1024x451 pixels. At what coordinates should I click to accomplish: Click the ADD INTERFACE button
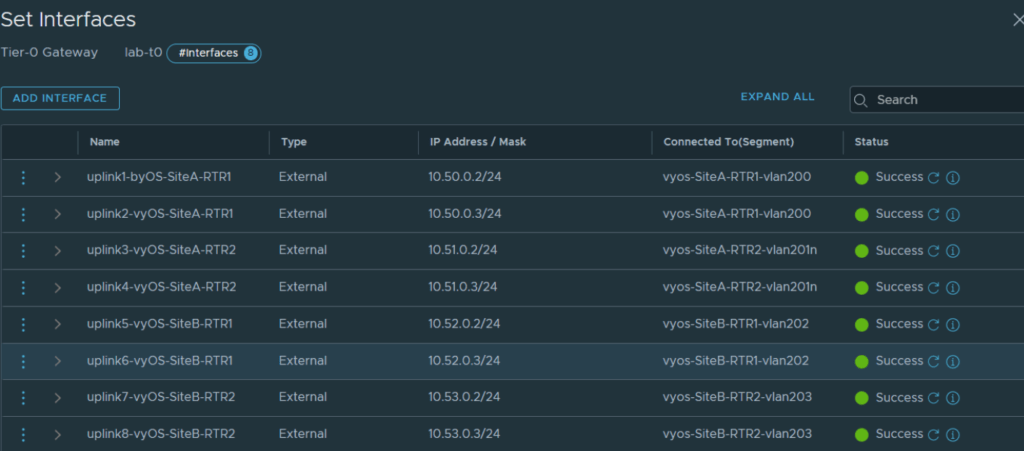(60, 98)
